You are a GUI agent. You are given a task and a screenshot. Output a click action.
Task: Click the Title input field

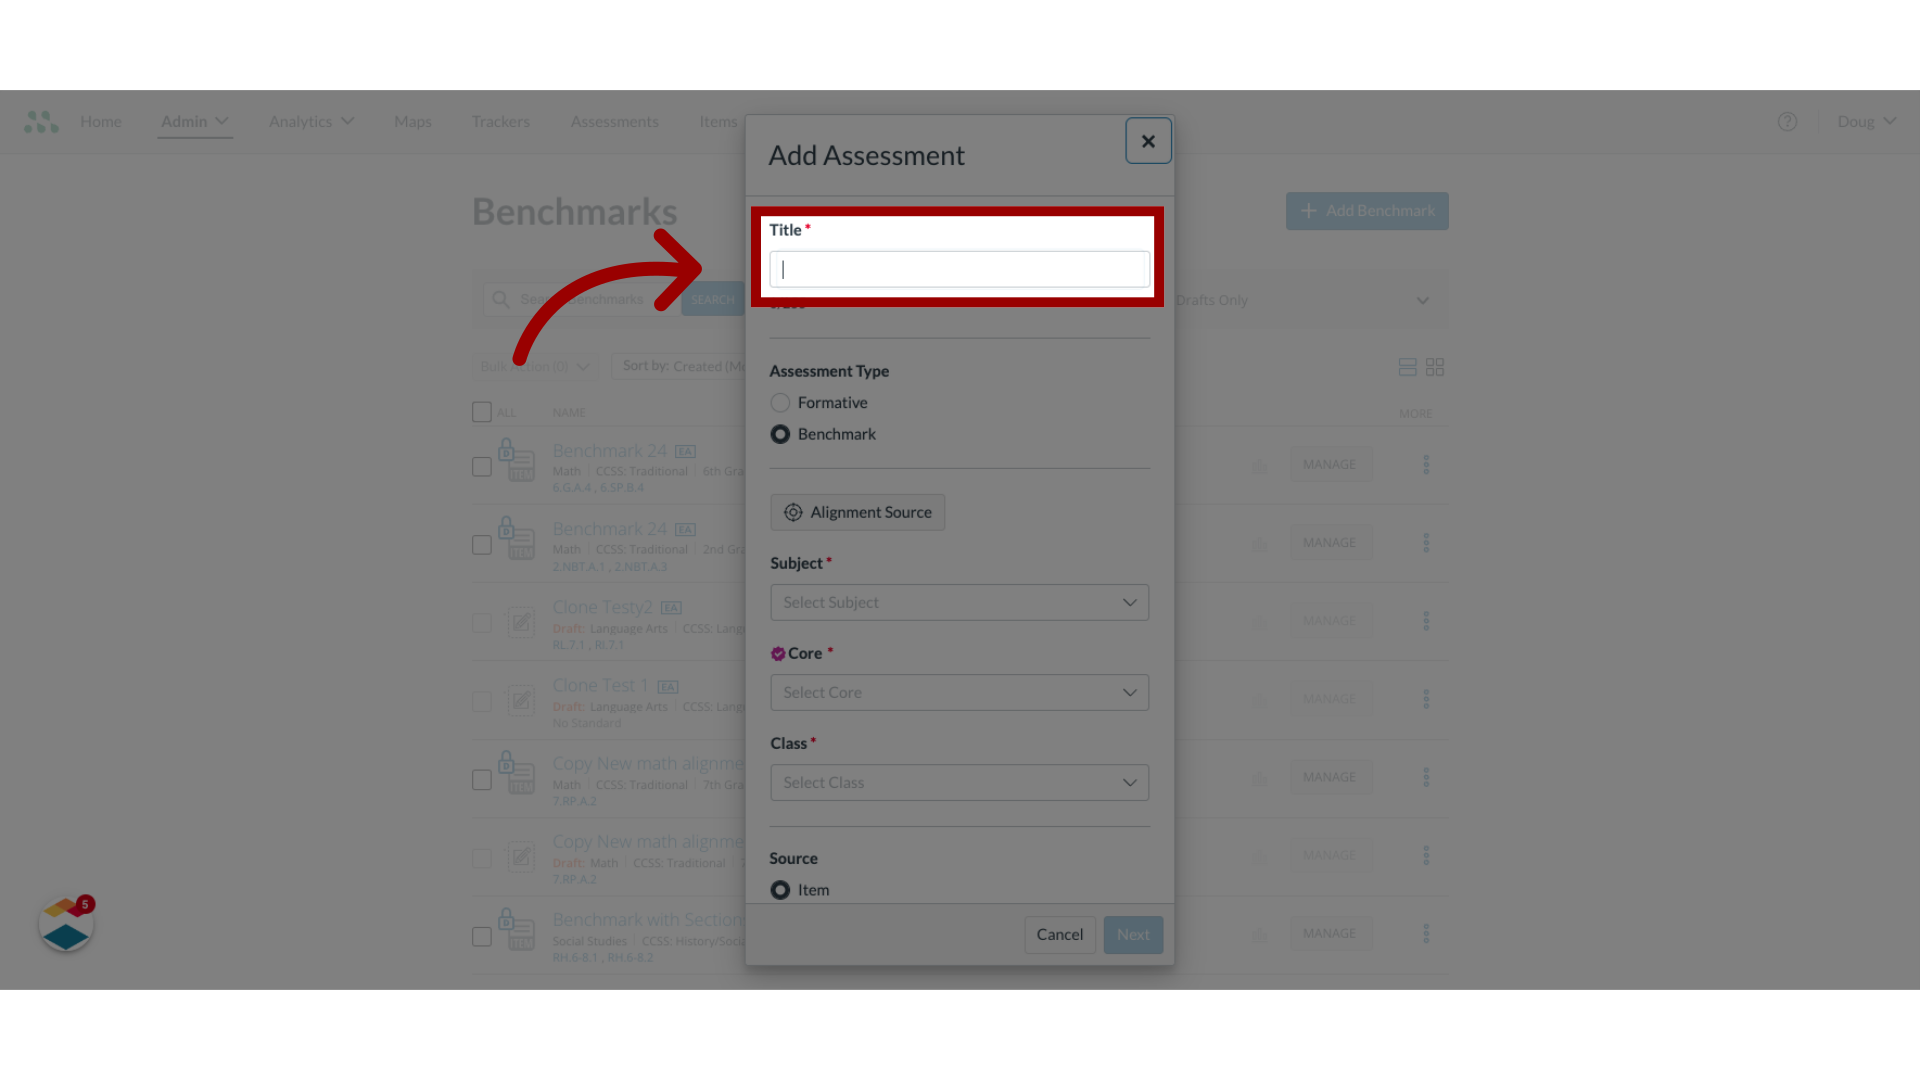959,269
